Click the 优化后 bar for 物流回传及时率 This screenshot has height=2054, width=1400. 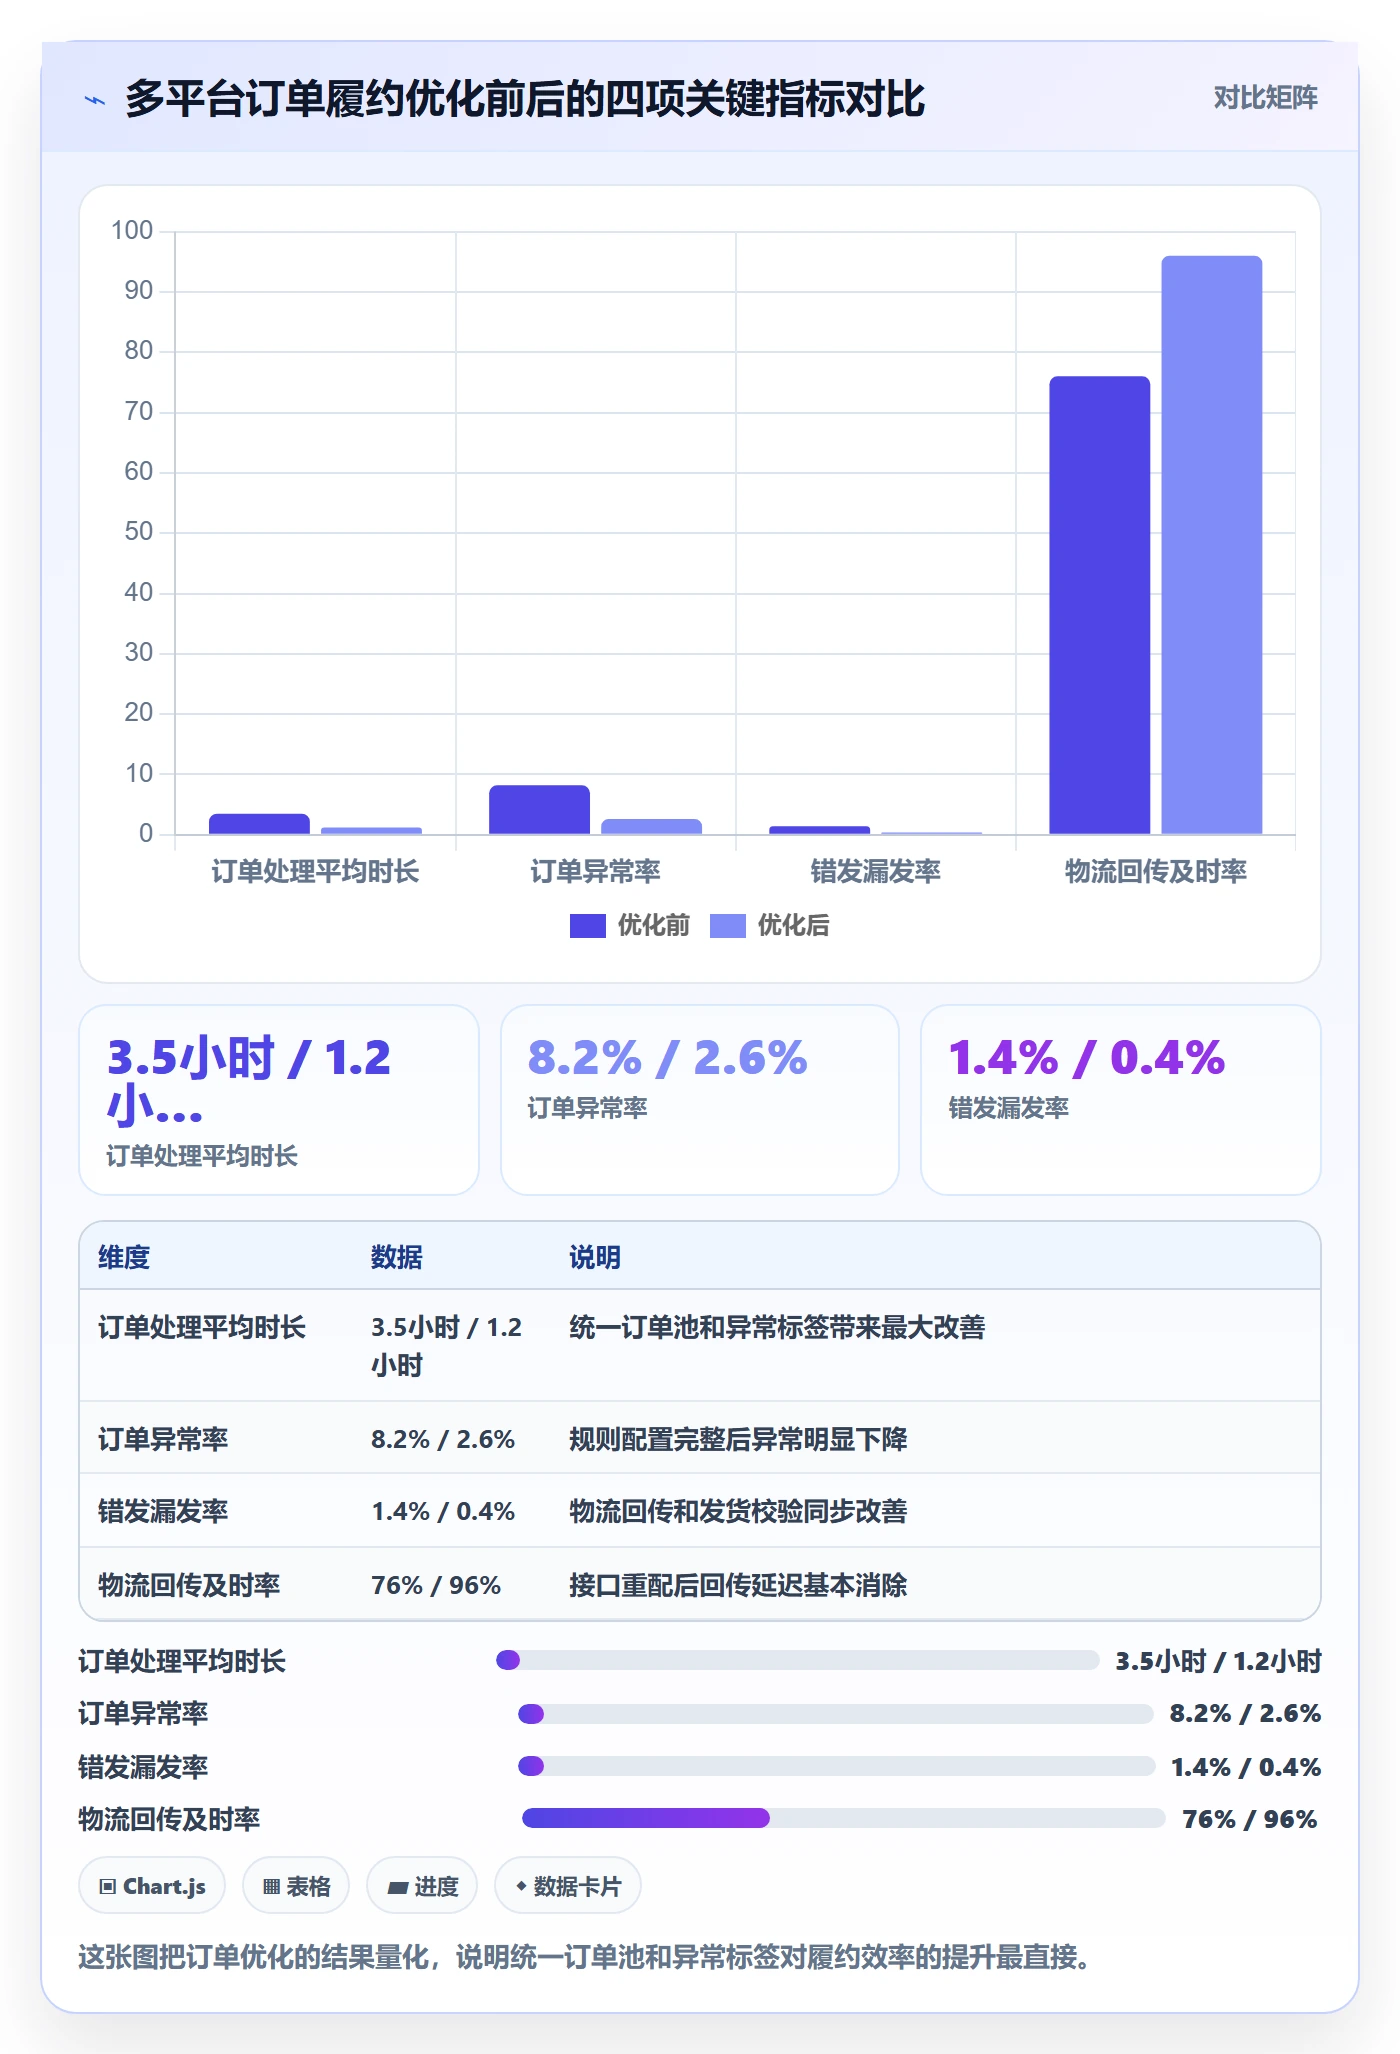click(1211, 545)
